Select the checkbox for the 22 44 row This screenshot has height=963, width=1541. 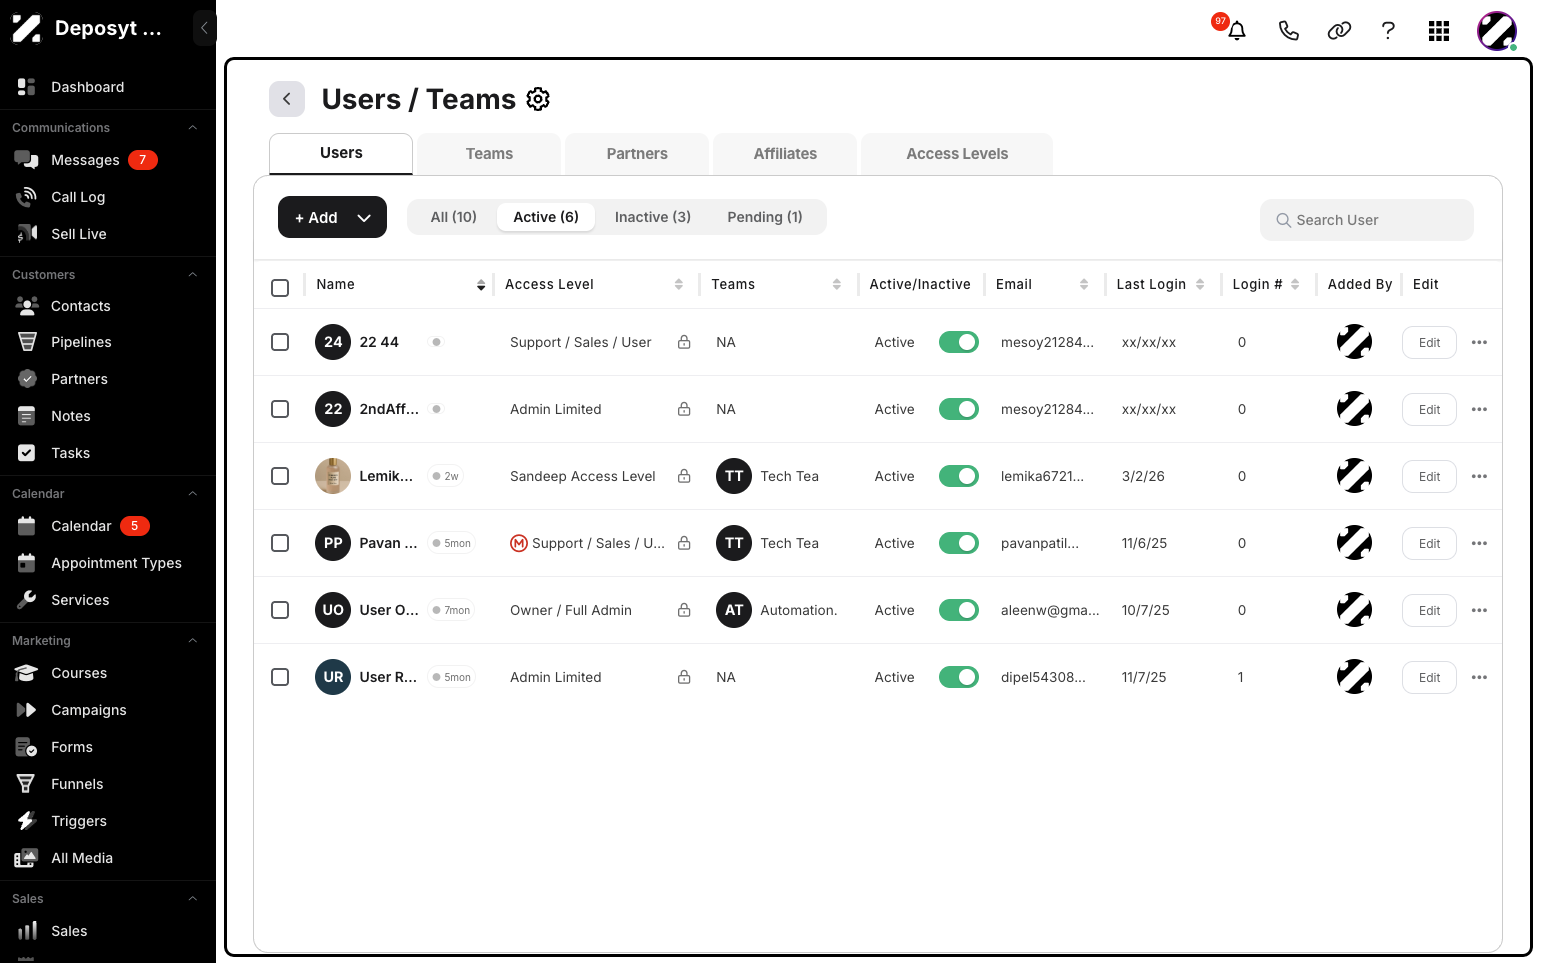tap(280, 342)
